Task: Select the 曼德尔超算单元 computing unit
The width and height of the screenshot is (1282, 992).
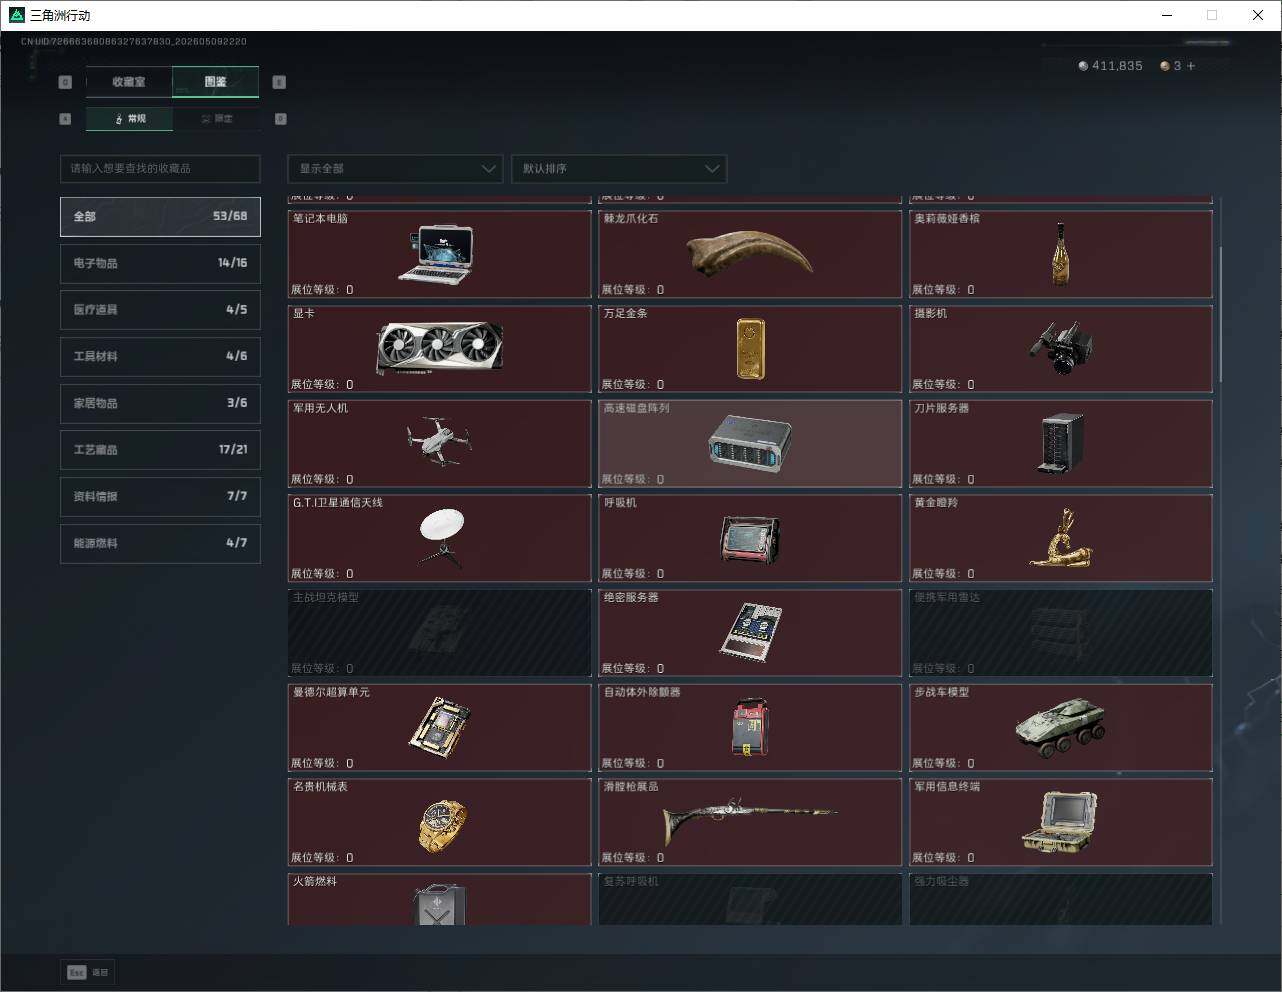Action: pyautogui.click(x=440, y=728)
